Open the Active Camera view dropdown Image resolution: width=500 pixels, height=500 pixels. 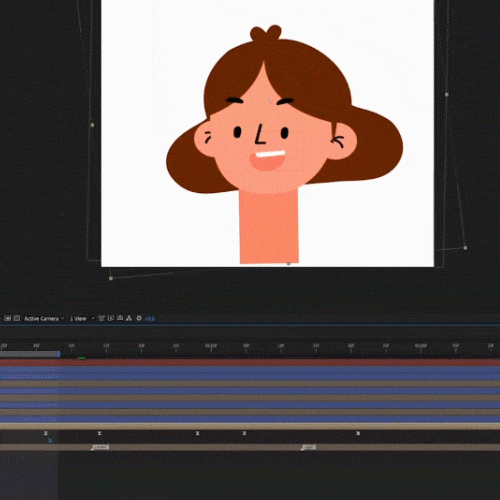point(44,319)
